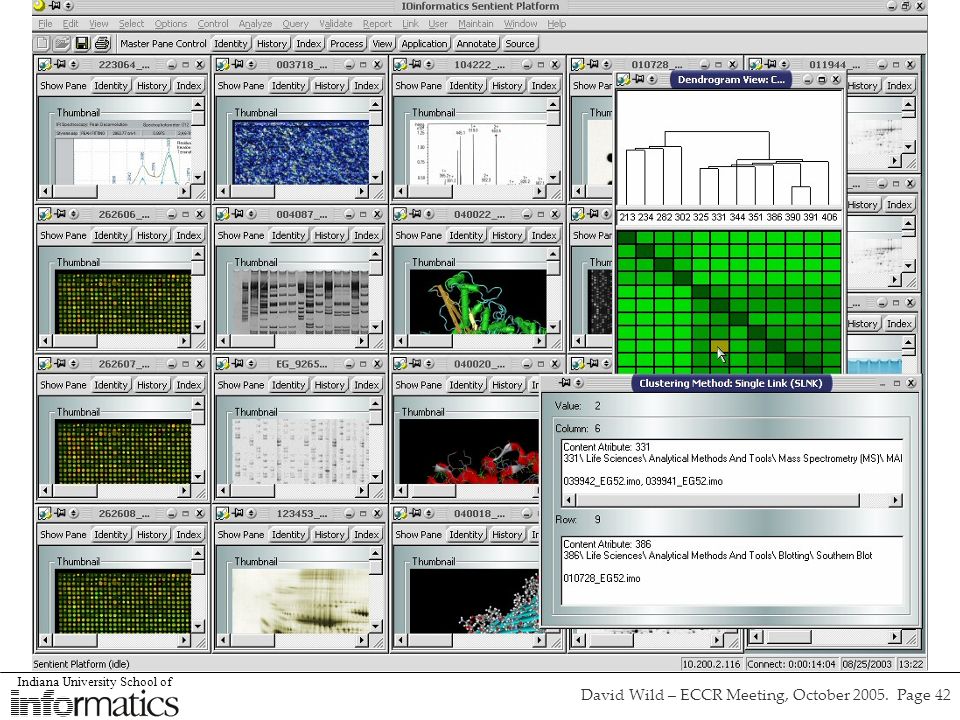Viewport: 960px width, 720px height.
Task: Click Show Pane on pane 123453
Action: point(241,534)
